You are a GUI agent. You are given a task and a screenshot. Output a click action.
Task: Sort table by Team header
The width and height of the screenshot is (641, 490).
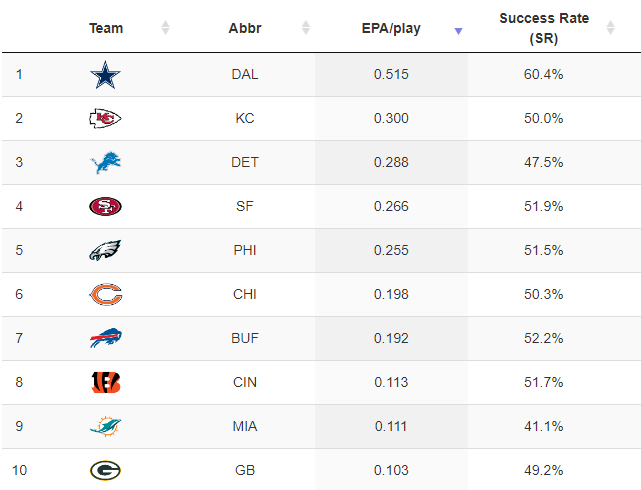(106, 28)
